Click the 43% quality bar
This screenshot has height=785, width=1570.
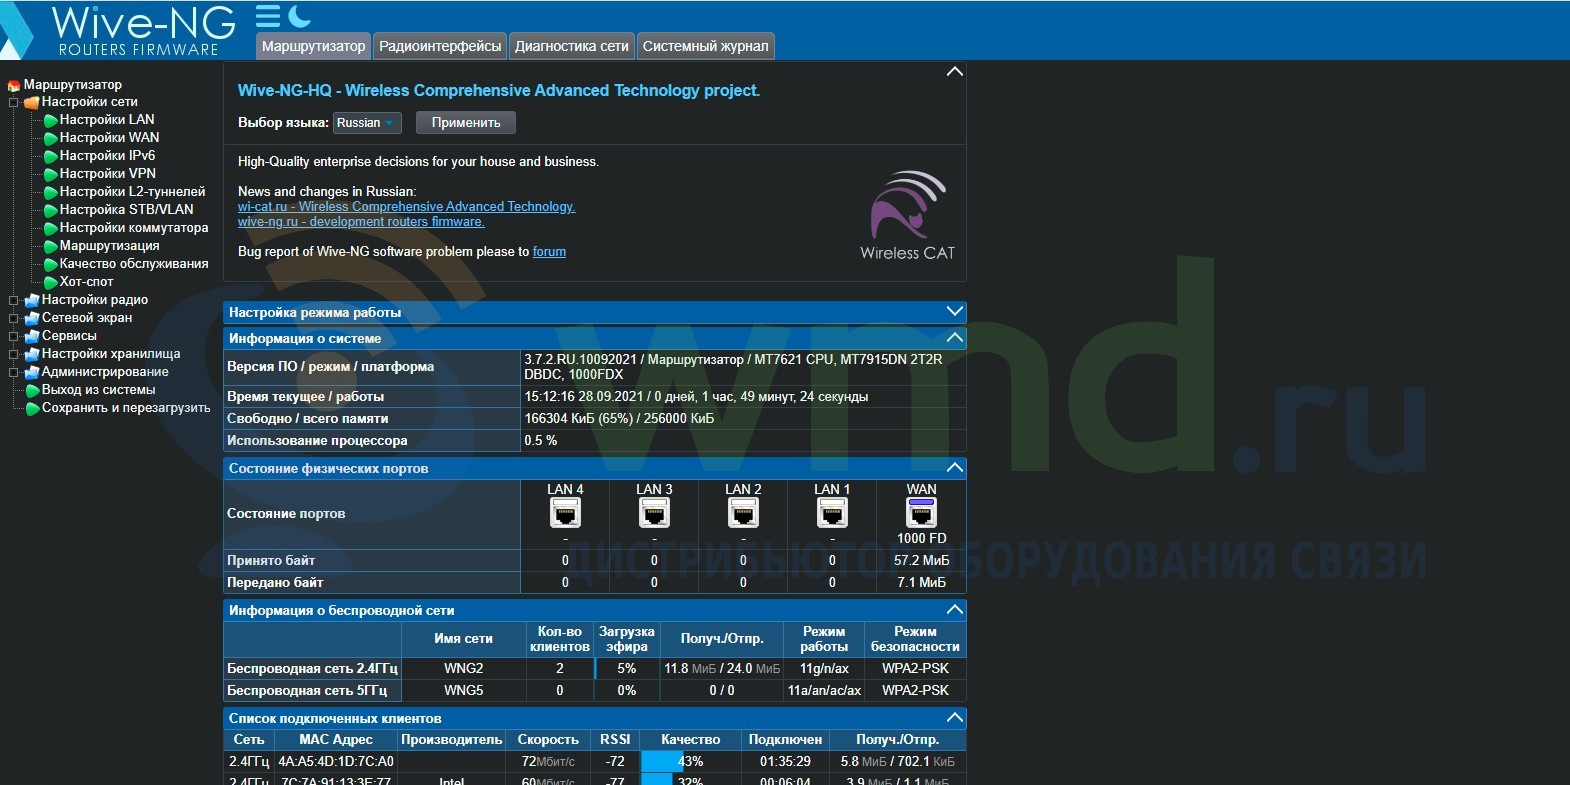point(690,762)
